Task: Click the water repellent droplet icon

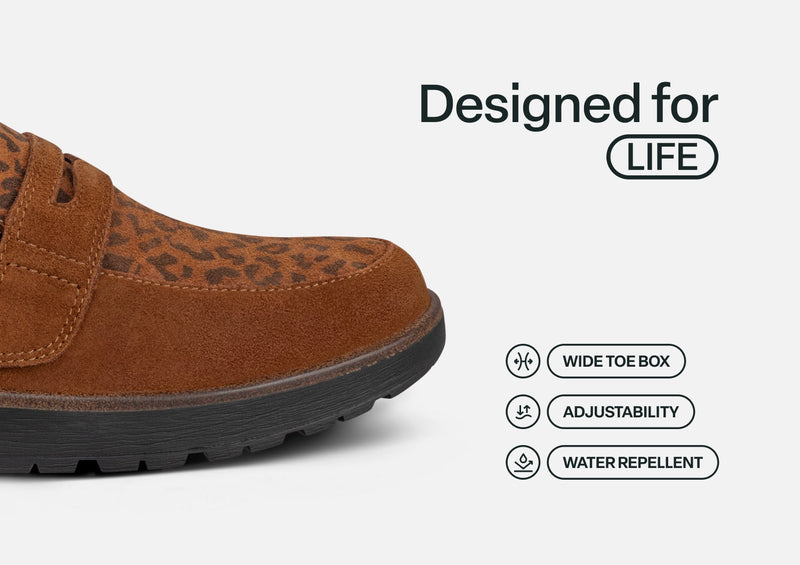Action: pos(522,462)
